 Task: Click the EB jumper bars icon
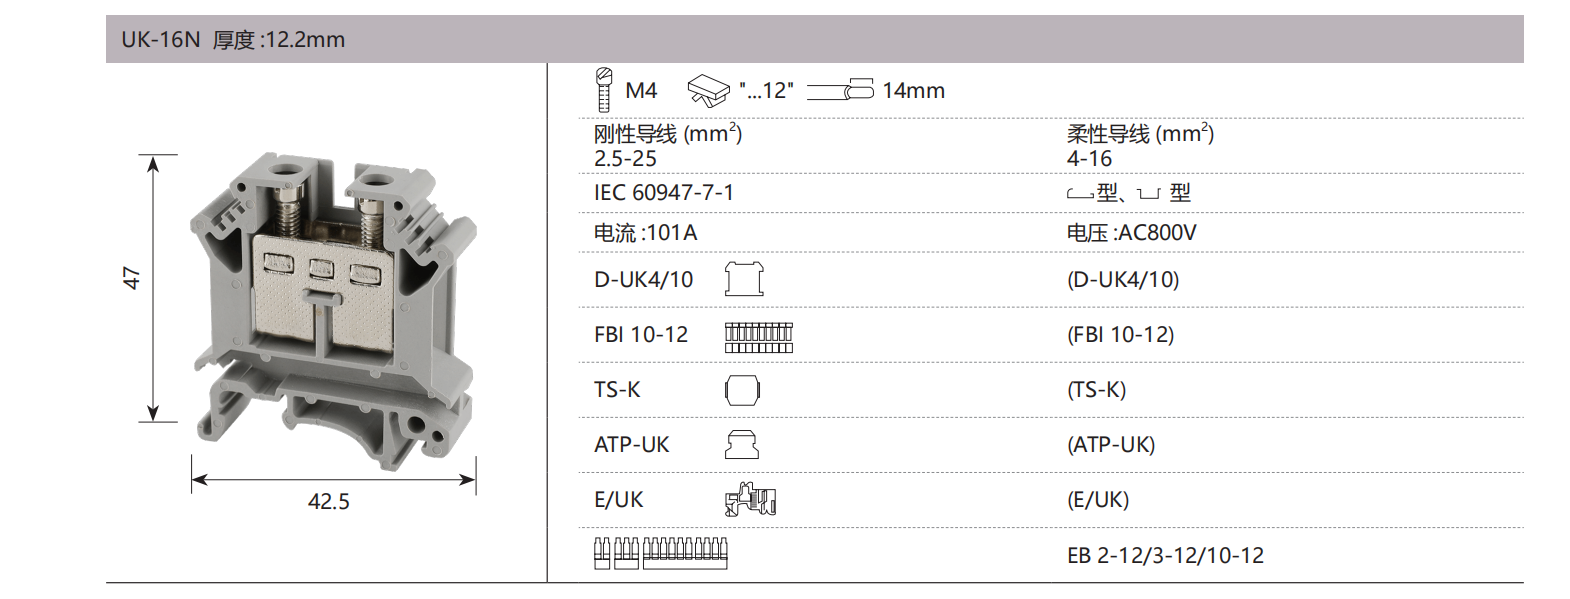(x=660, y=554)
